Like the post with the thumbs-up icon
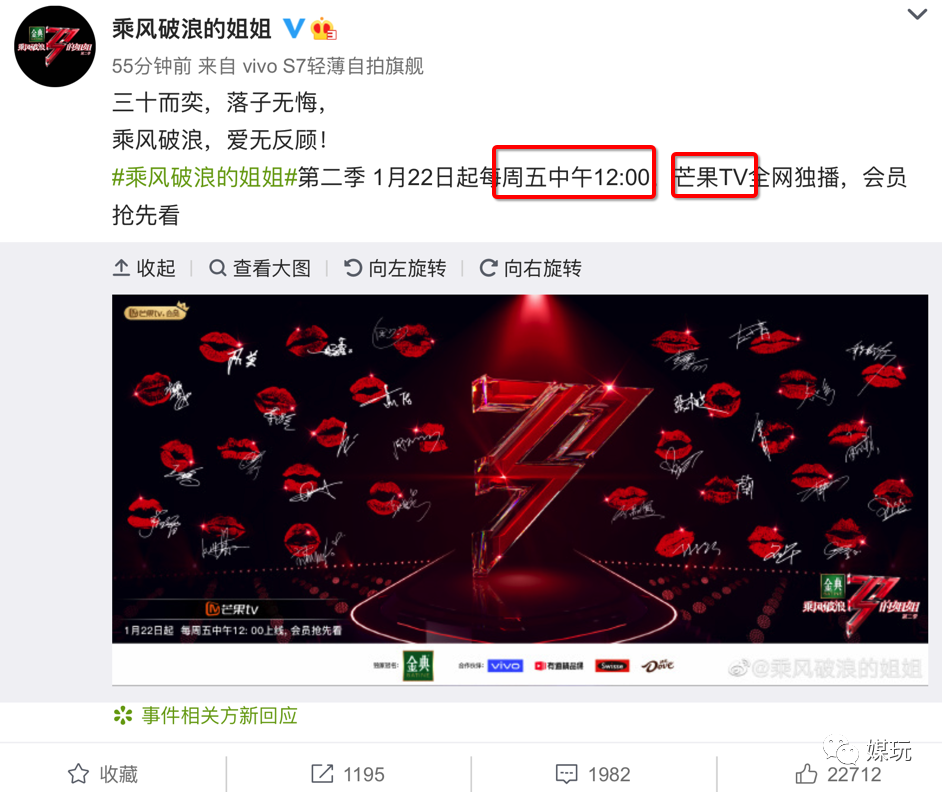The width and height of the screenshot is (942, 792). point(806,774)
